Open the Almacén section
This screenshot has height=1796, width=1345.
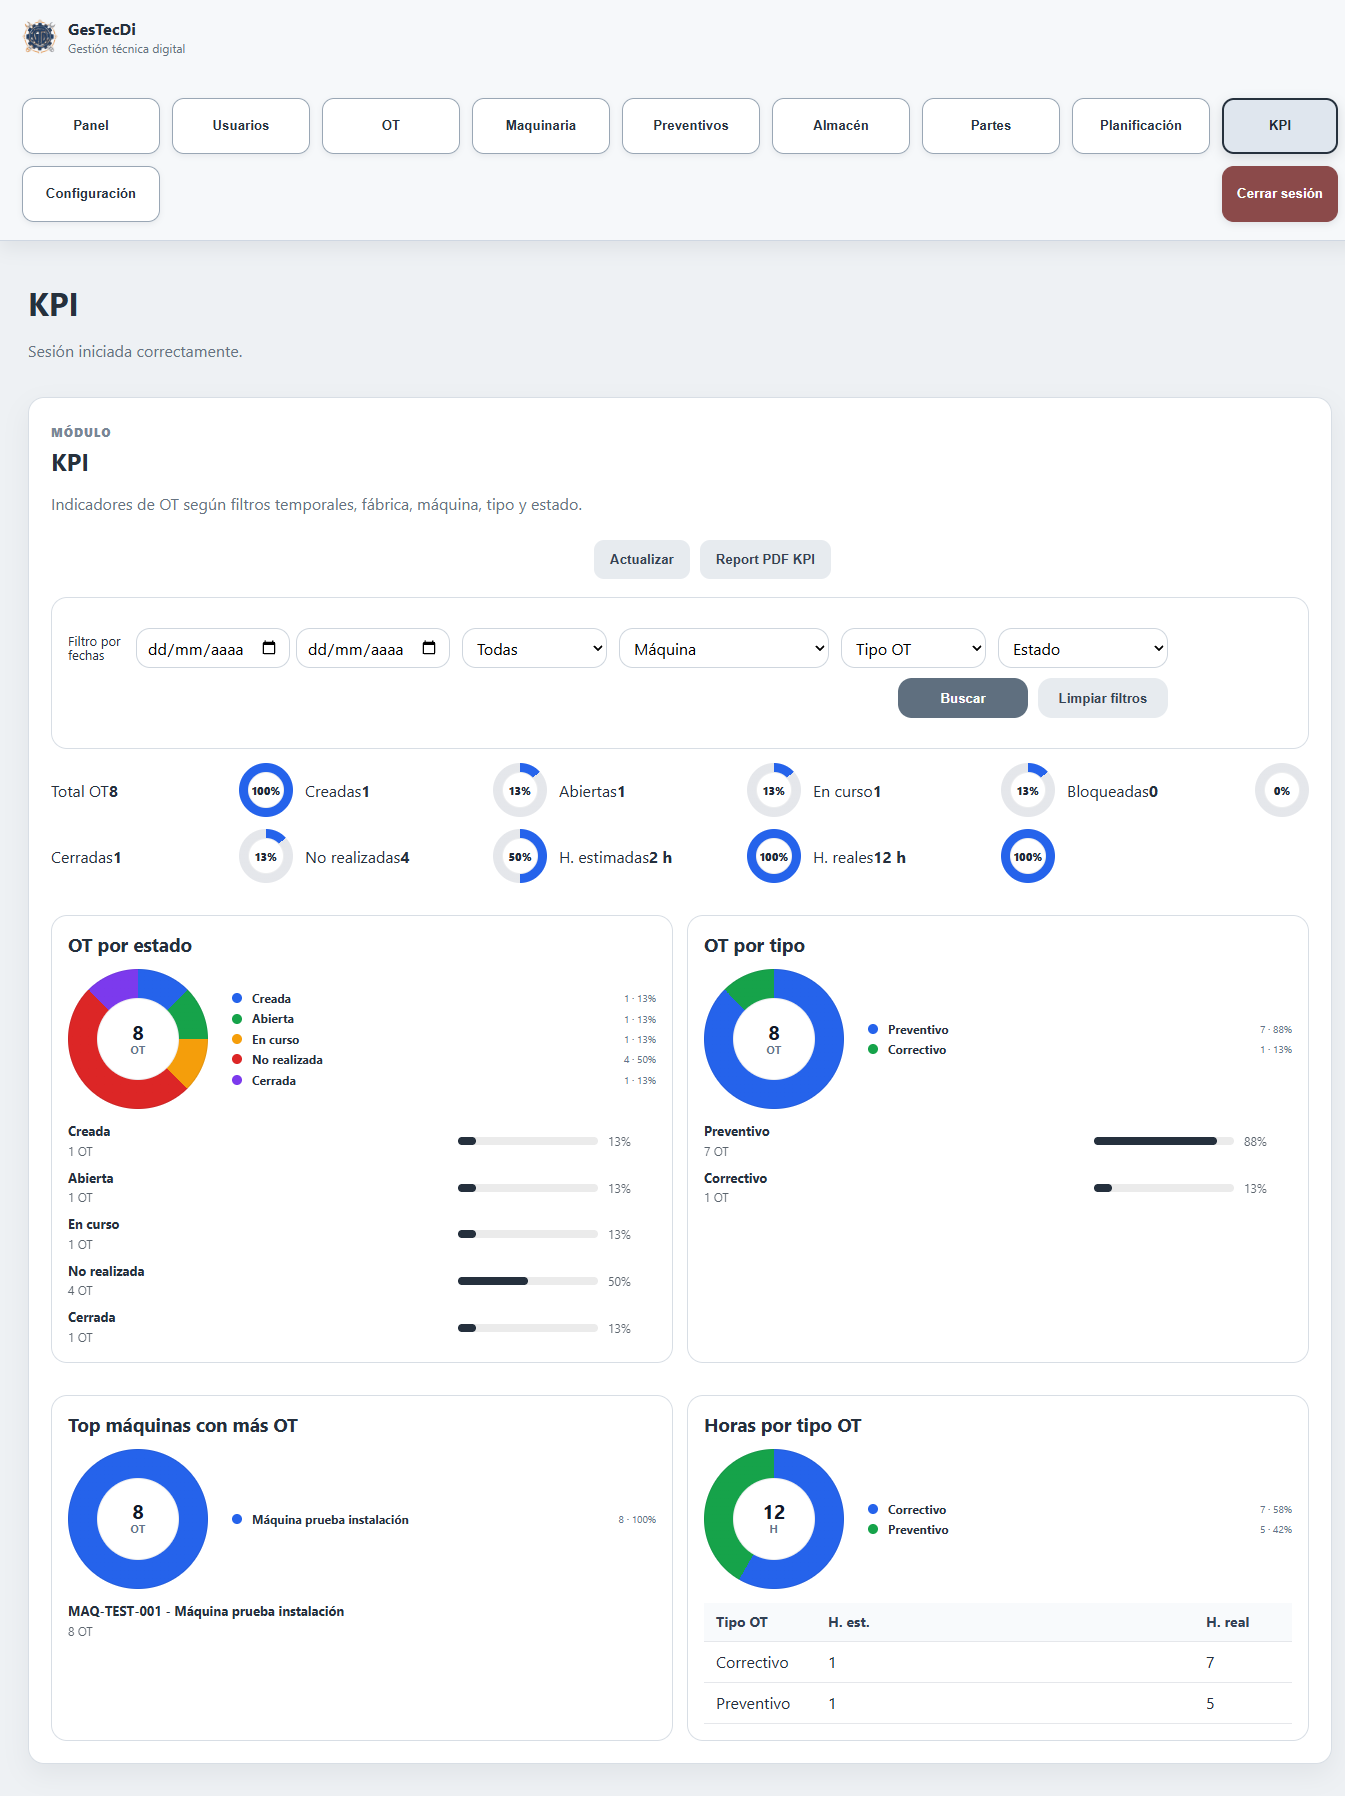[841, 126]
